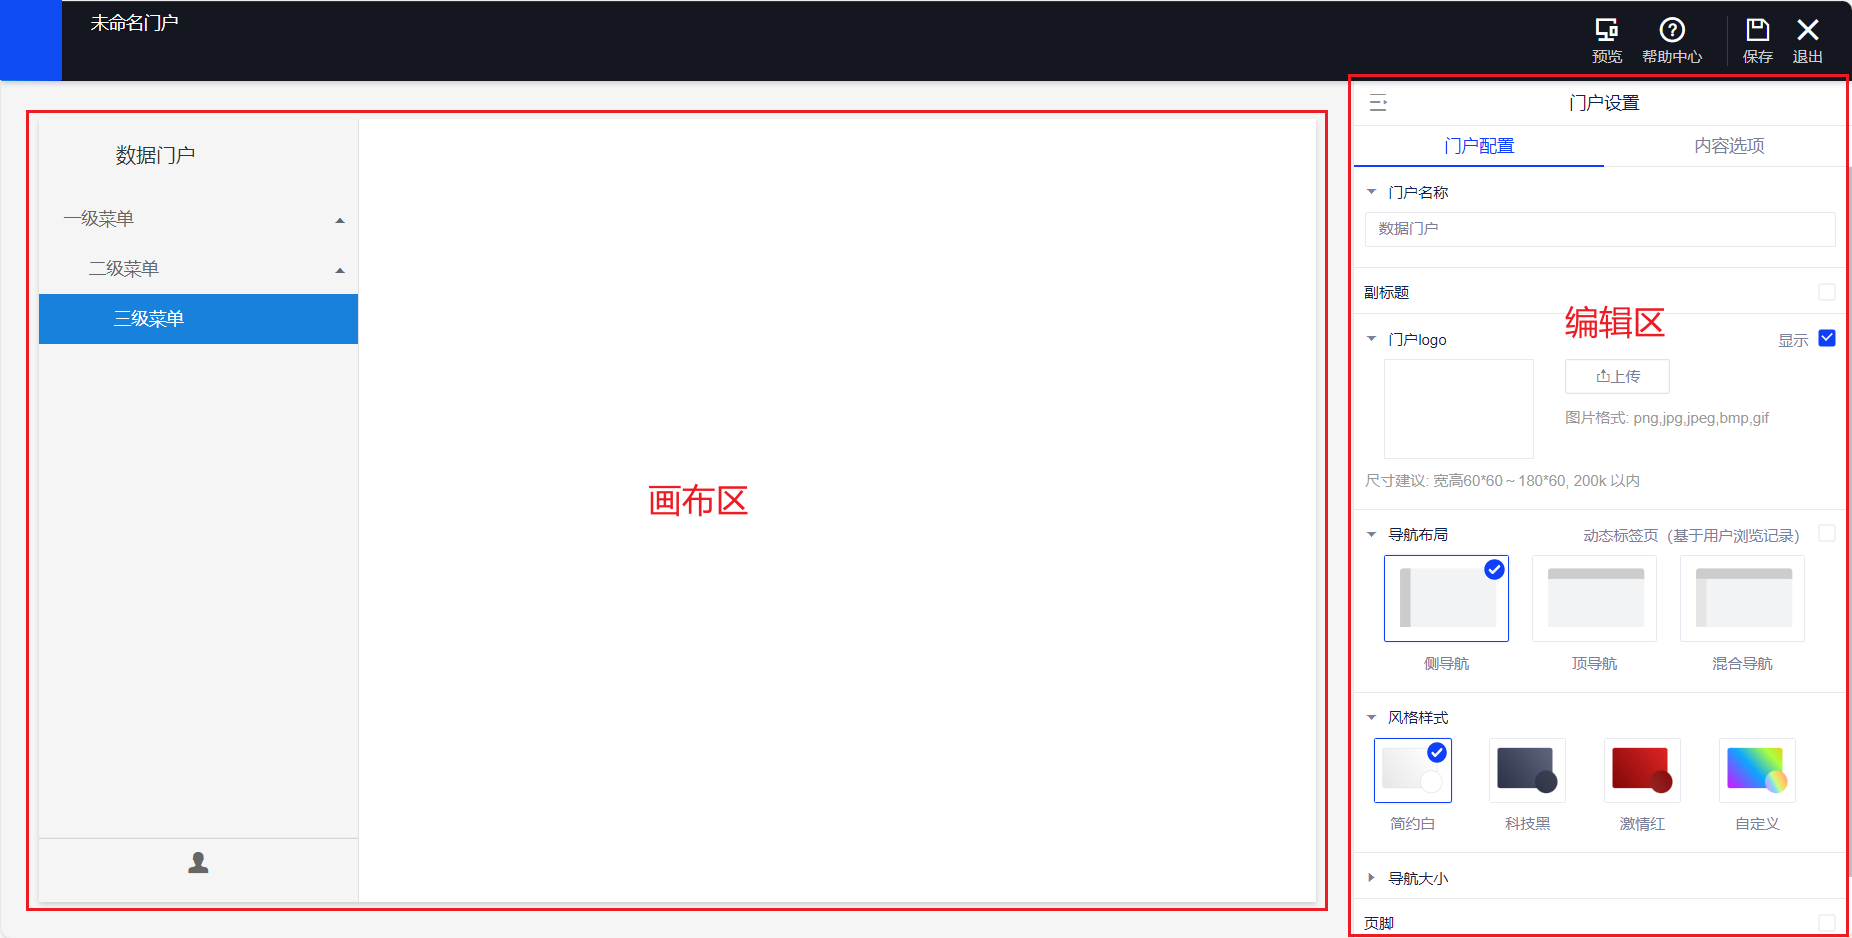The image size is (1852, 938).
Task: Collapse the settings panel via the fold icon
Action: (1378, 103)
